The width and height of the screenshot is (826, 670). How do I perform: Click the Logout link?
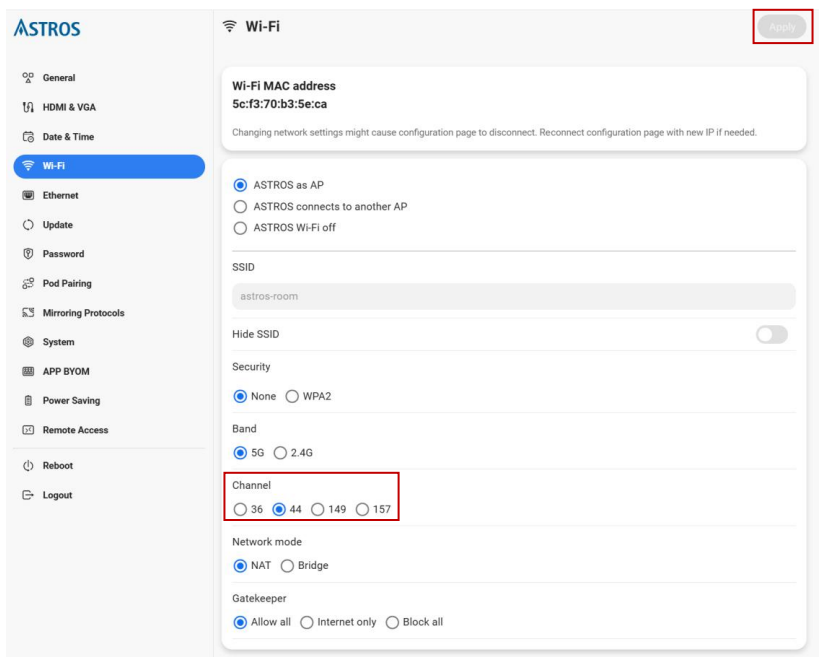(x=109, y=495)
